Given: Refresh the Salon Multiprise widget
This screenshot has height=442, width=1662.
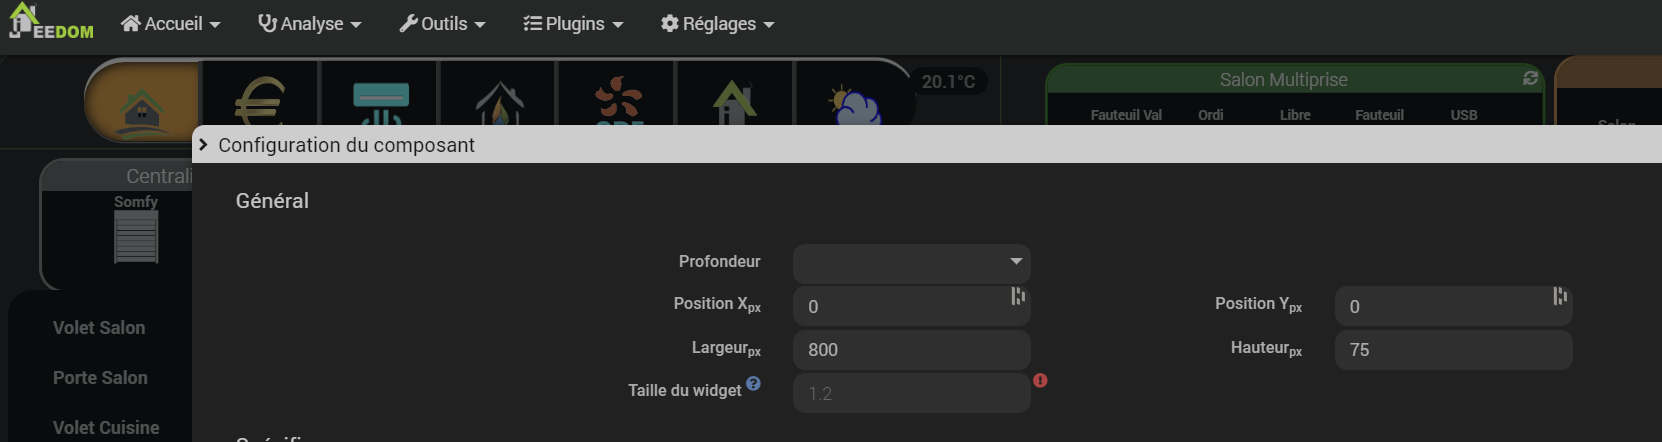Looking at the screenshot, I should [x=1530, y=78].
